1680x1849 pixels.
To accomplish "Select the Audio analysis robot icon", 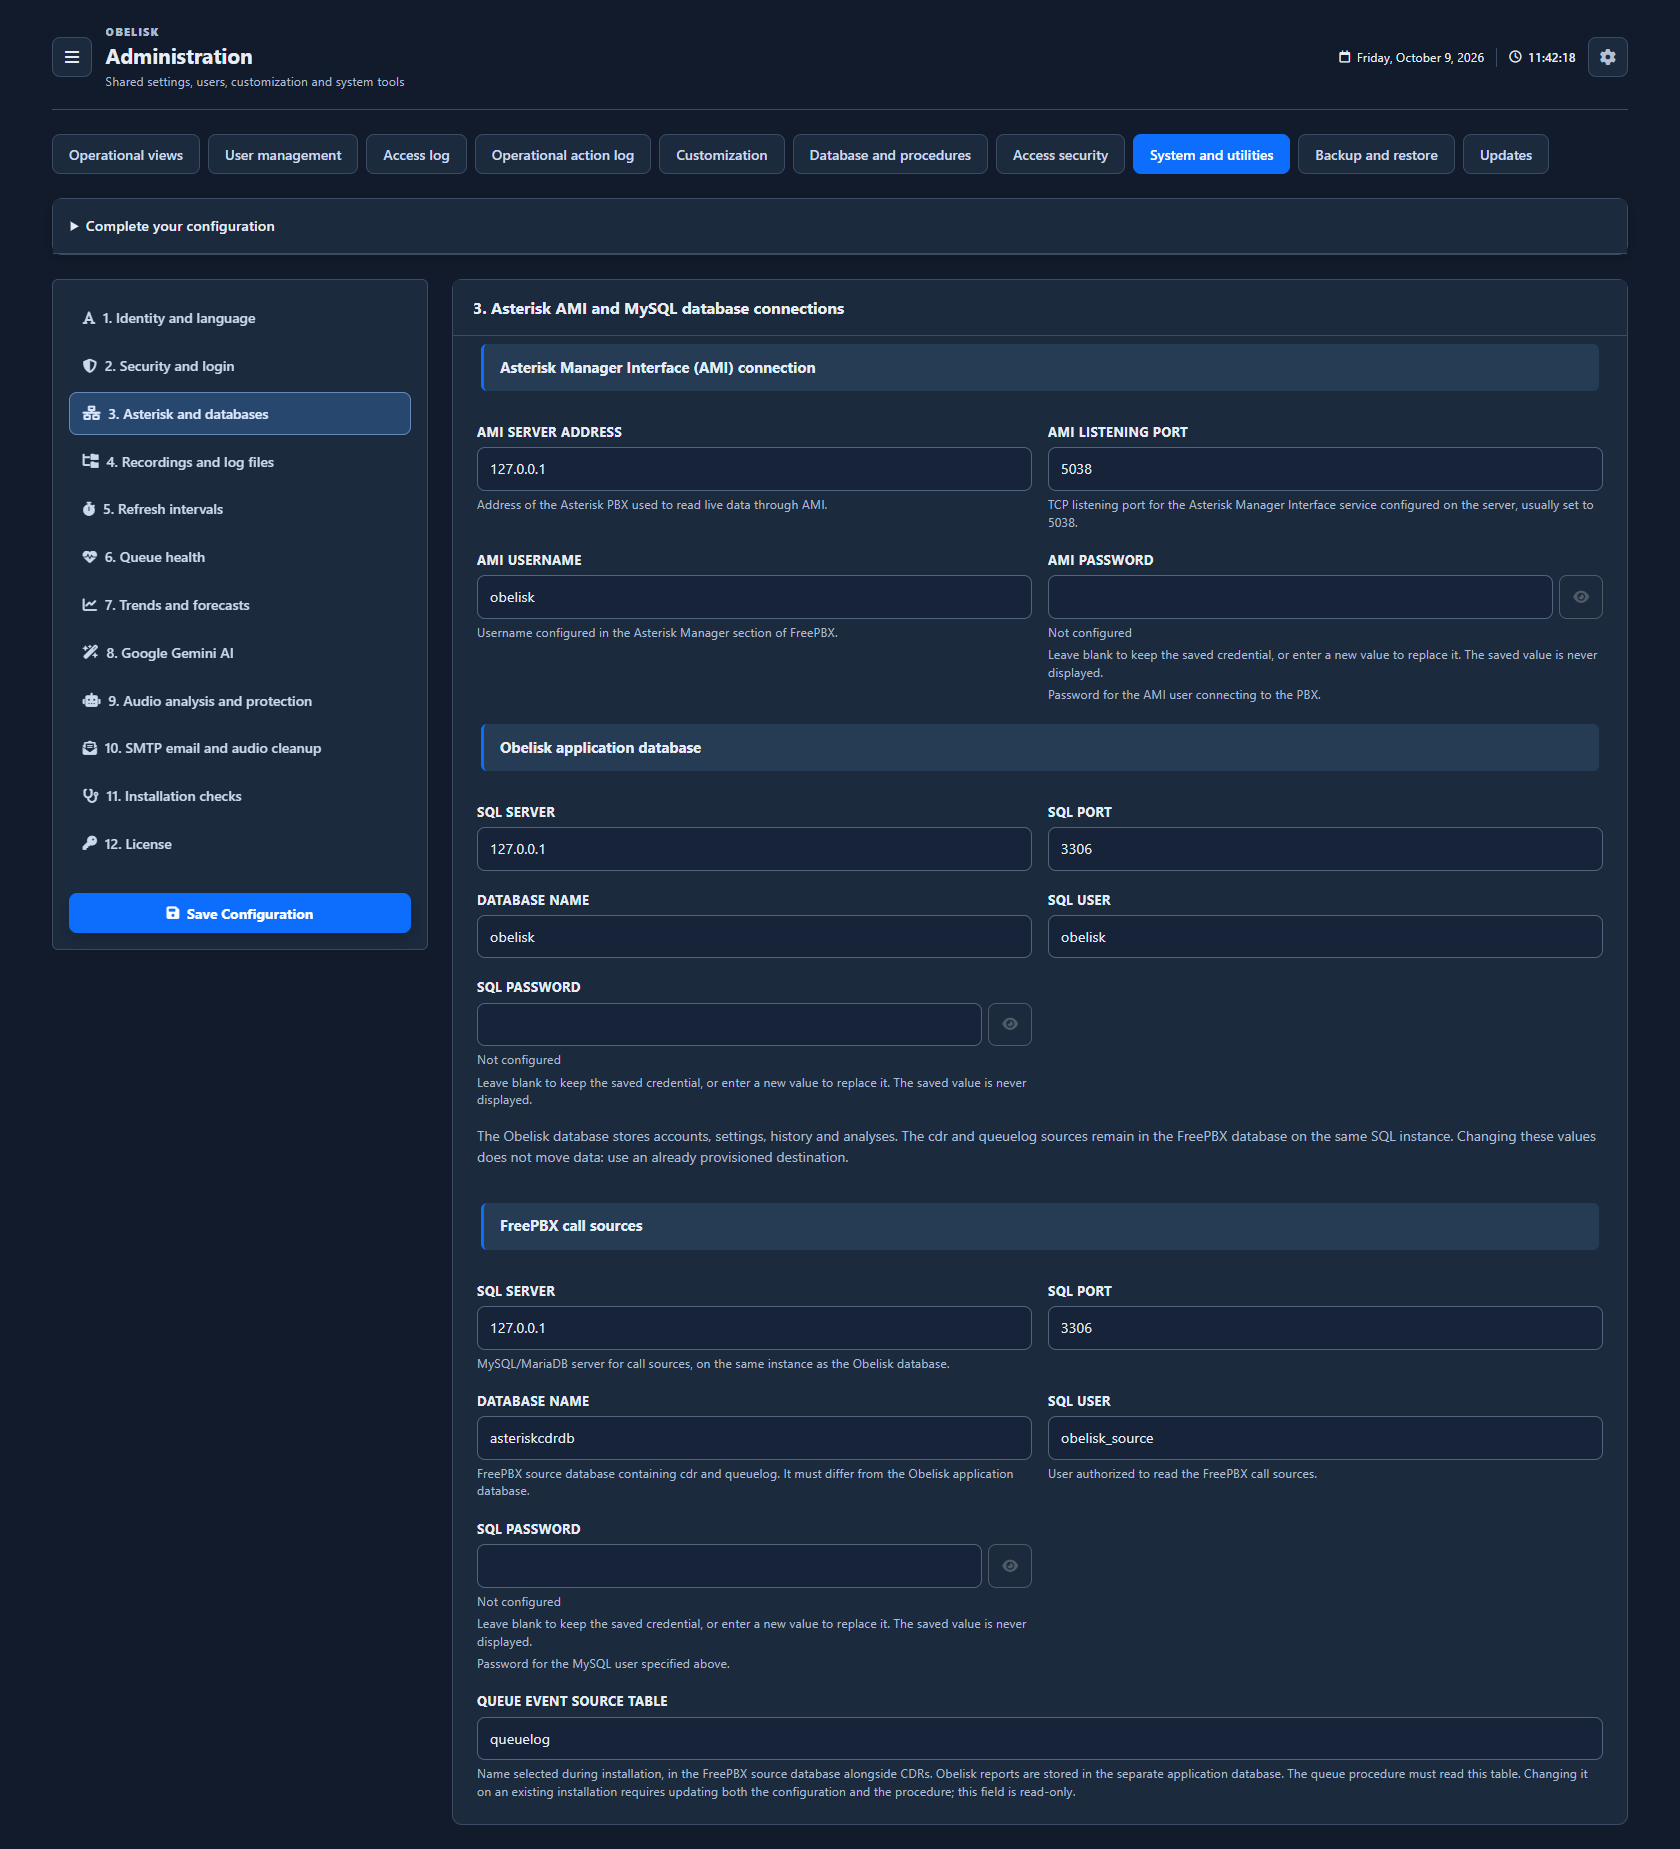I will (x=92, y=701).
